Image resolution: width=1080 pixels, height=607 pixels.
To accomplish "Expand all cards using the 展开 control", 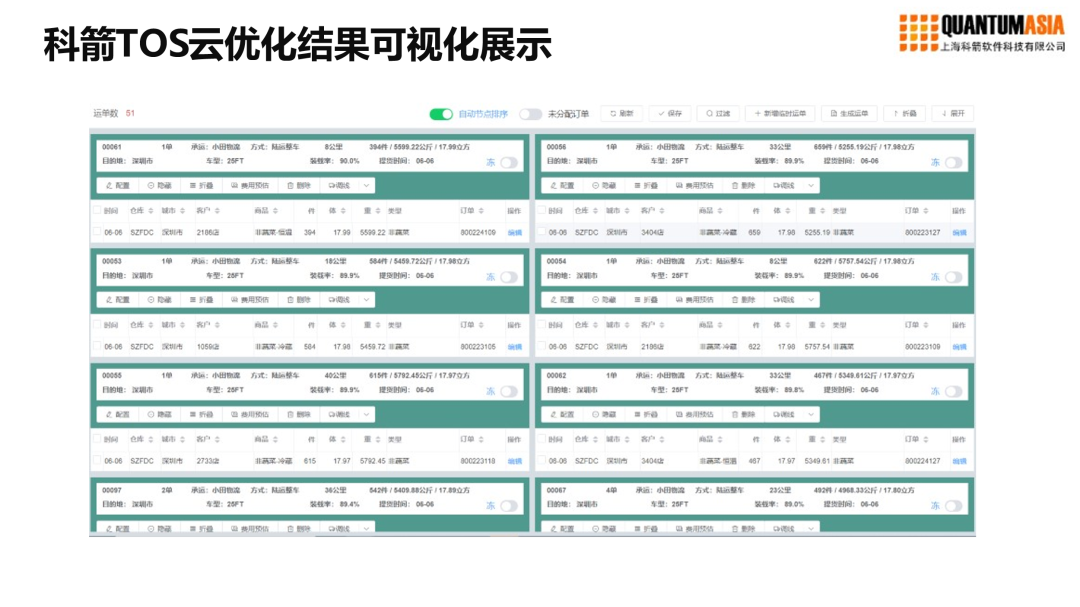I will (x=952, y=112).
